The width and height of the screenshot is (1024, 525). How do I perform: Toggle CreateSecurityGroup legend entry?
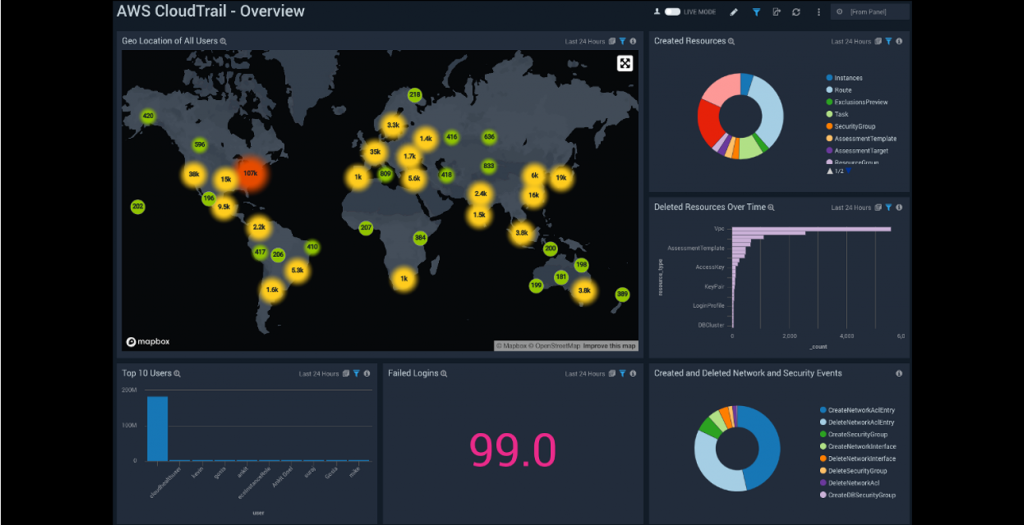tap(853, 434)
